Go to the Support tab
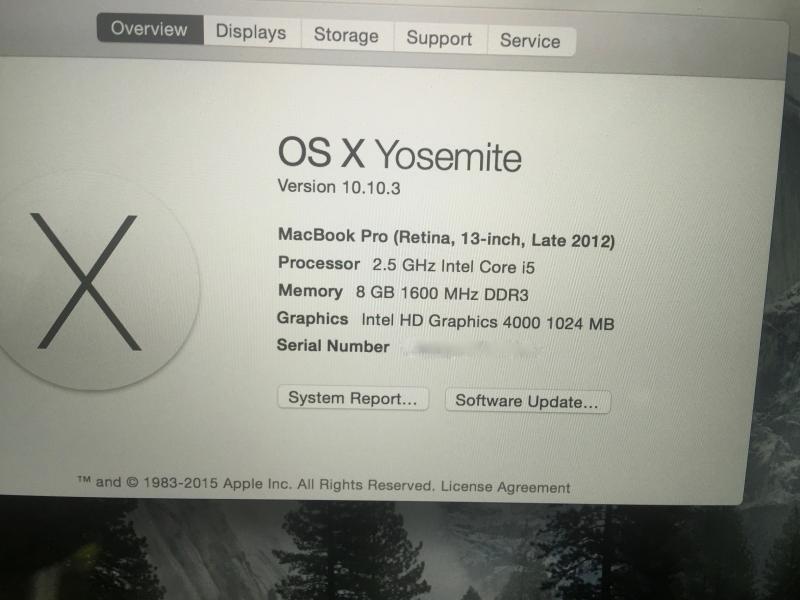 (439, 39)
